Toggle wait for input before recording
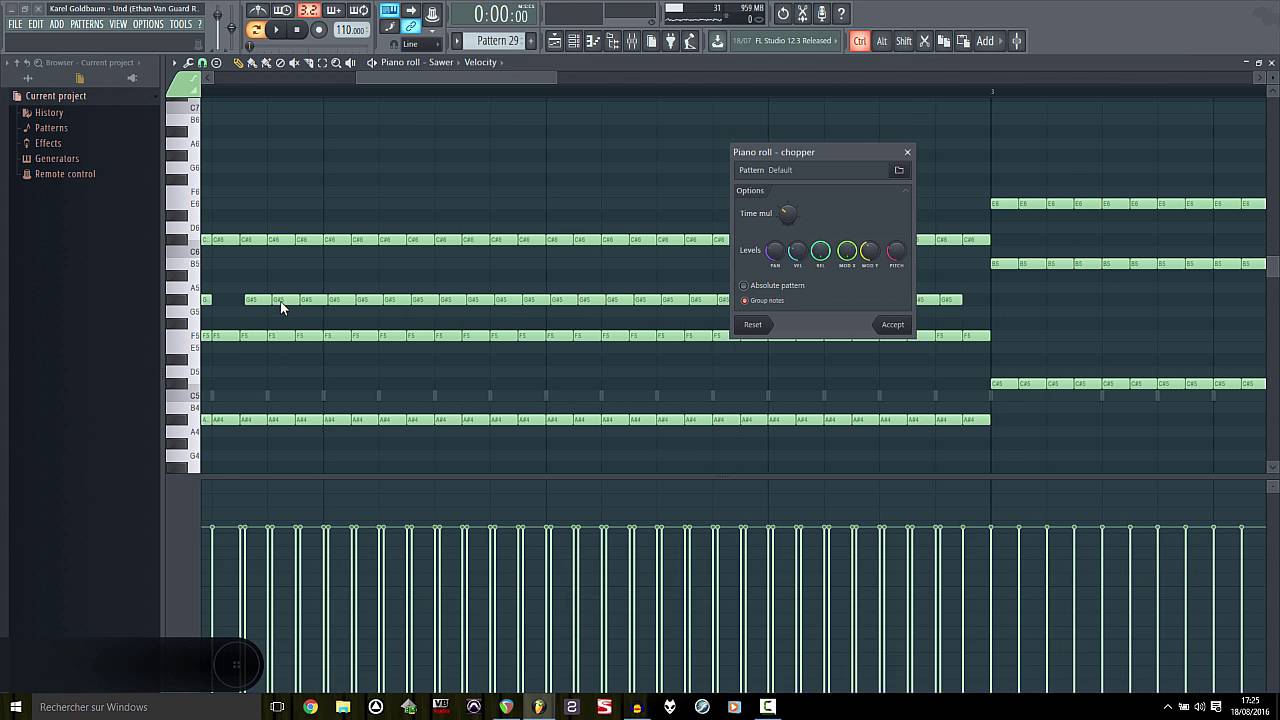This screenshot has width=1280, height=720. [283, 11]
